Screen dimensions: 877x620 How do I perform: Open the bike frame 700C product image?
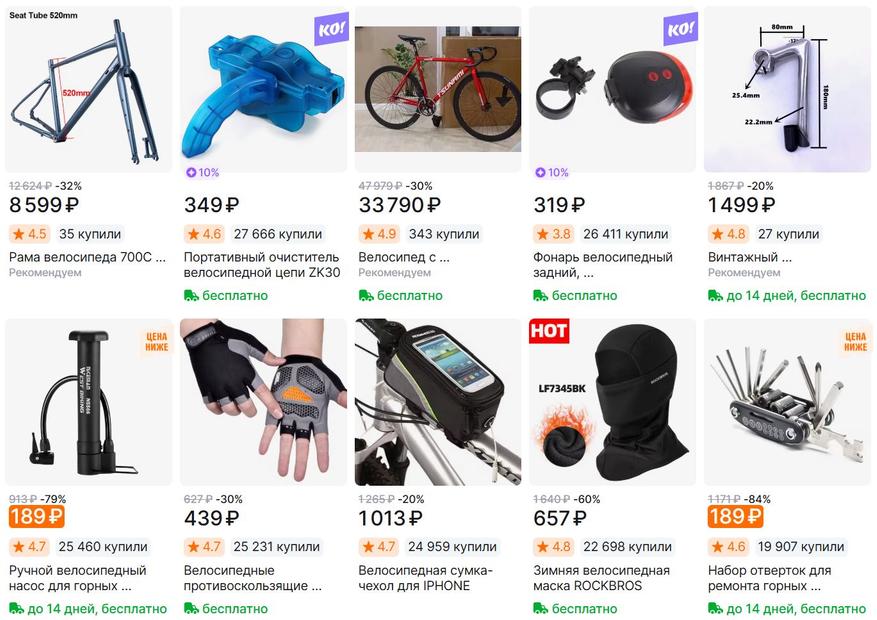click(x=89, y=89)
